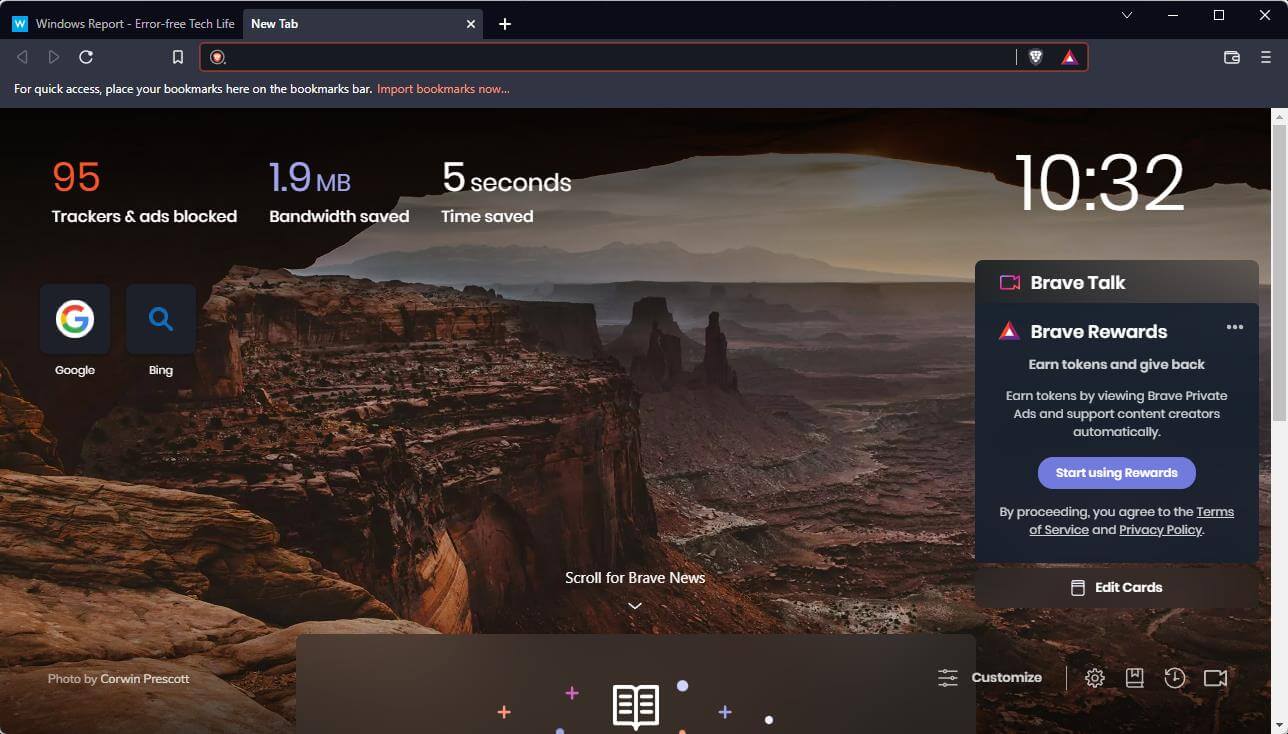Open the Terms of Service link

coord(1132,521)
